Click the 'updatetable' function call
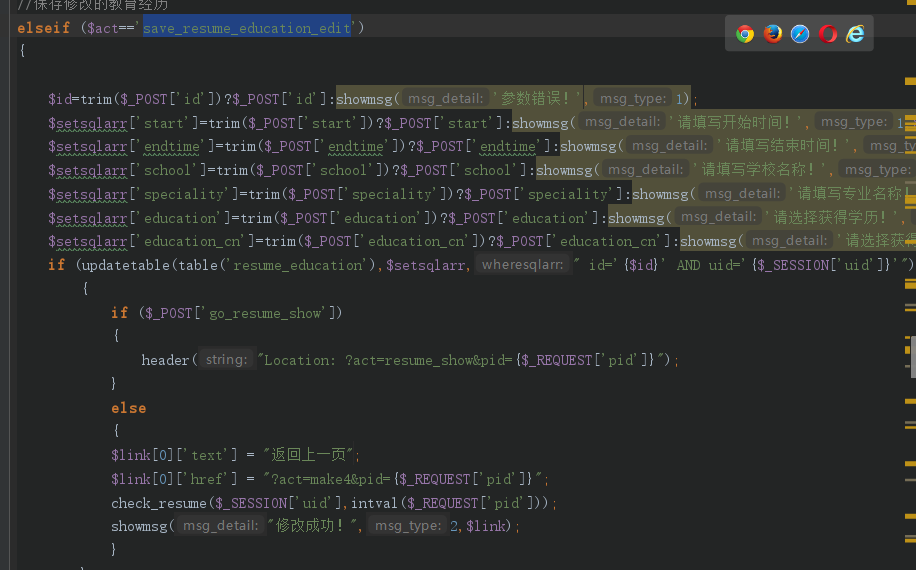 point(126,265)
